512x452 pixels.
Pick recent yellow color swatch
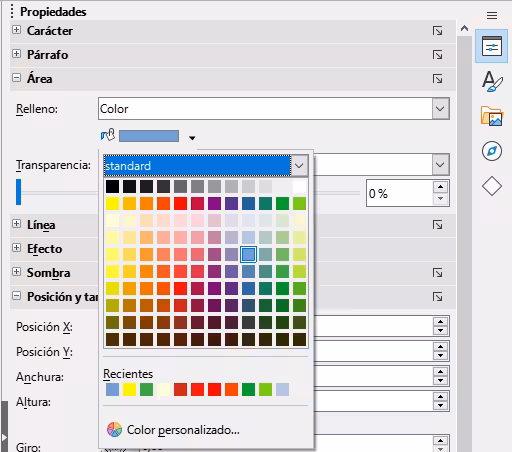pyautogui.click(x=129, y=389)
